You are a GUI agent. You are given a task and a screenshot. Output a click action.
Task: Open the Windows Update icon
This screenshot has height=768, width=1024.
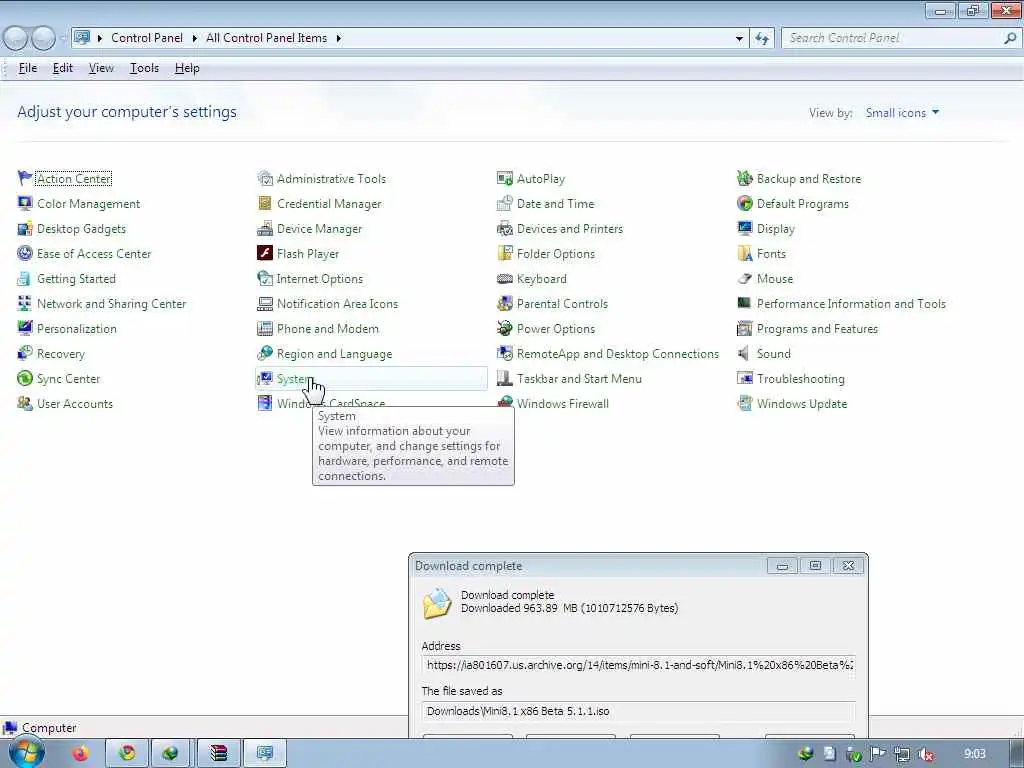coord(744,404)
